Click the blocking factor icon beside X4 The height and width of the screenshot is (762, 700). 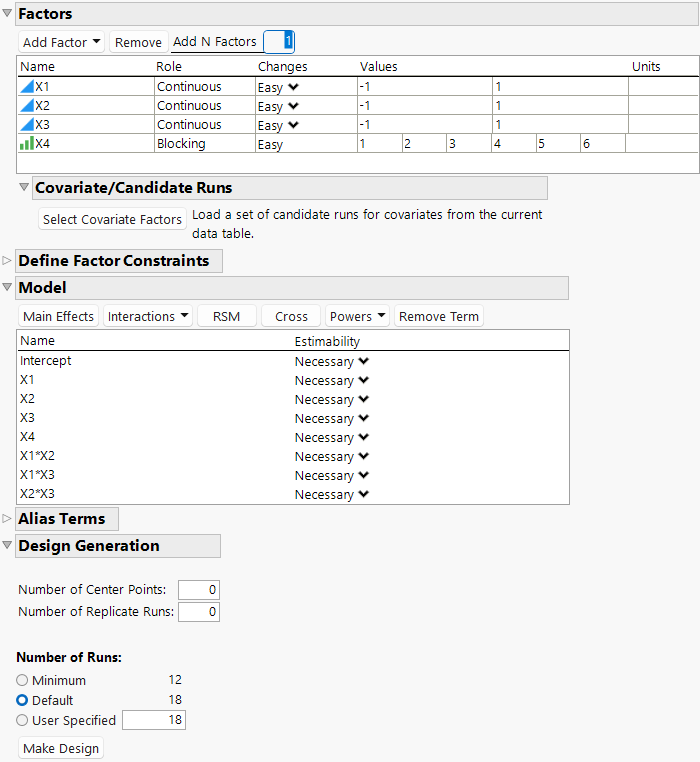click(x=27, y=144)
